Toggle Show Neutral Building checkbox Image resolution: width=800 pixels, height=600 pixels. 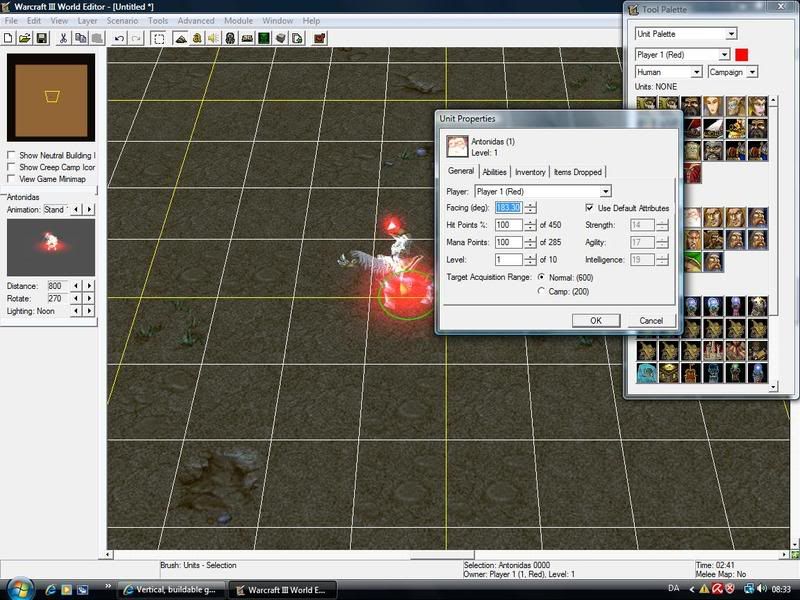11,155
